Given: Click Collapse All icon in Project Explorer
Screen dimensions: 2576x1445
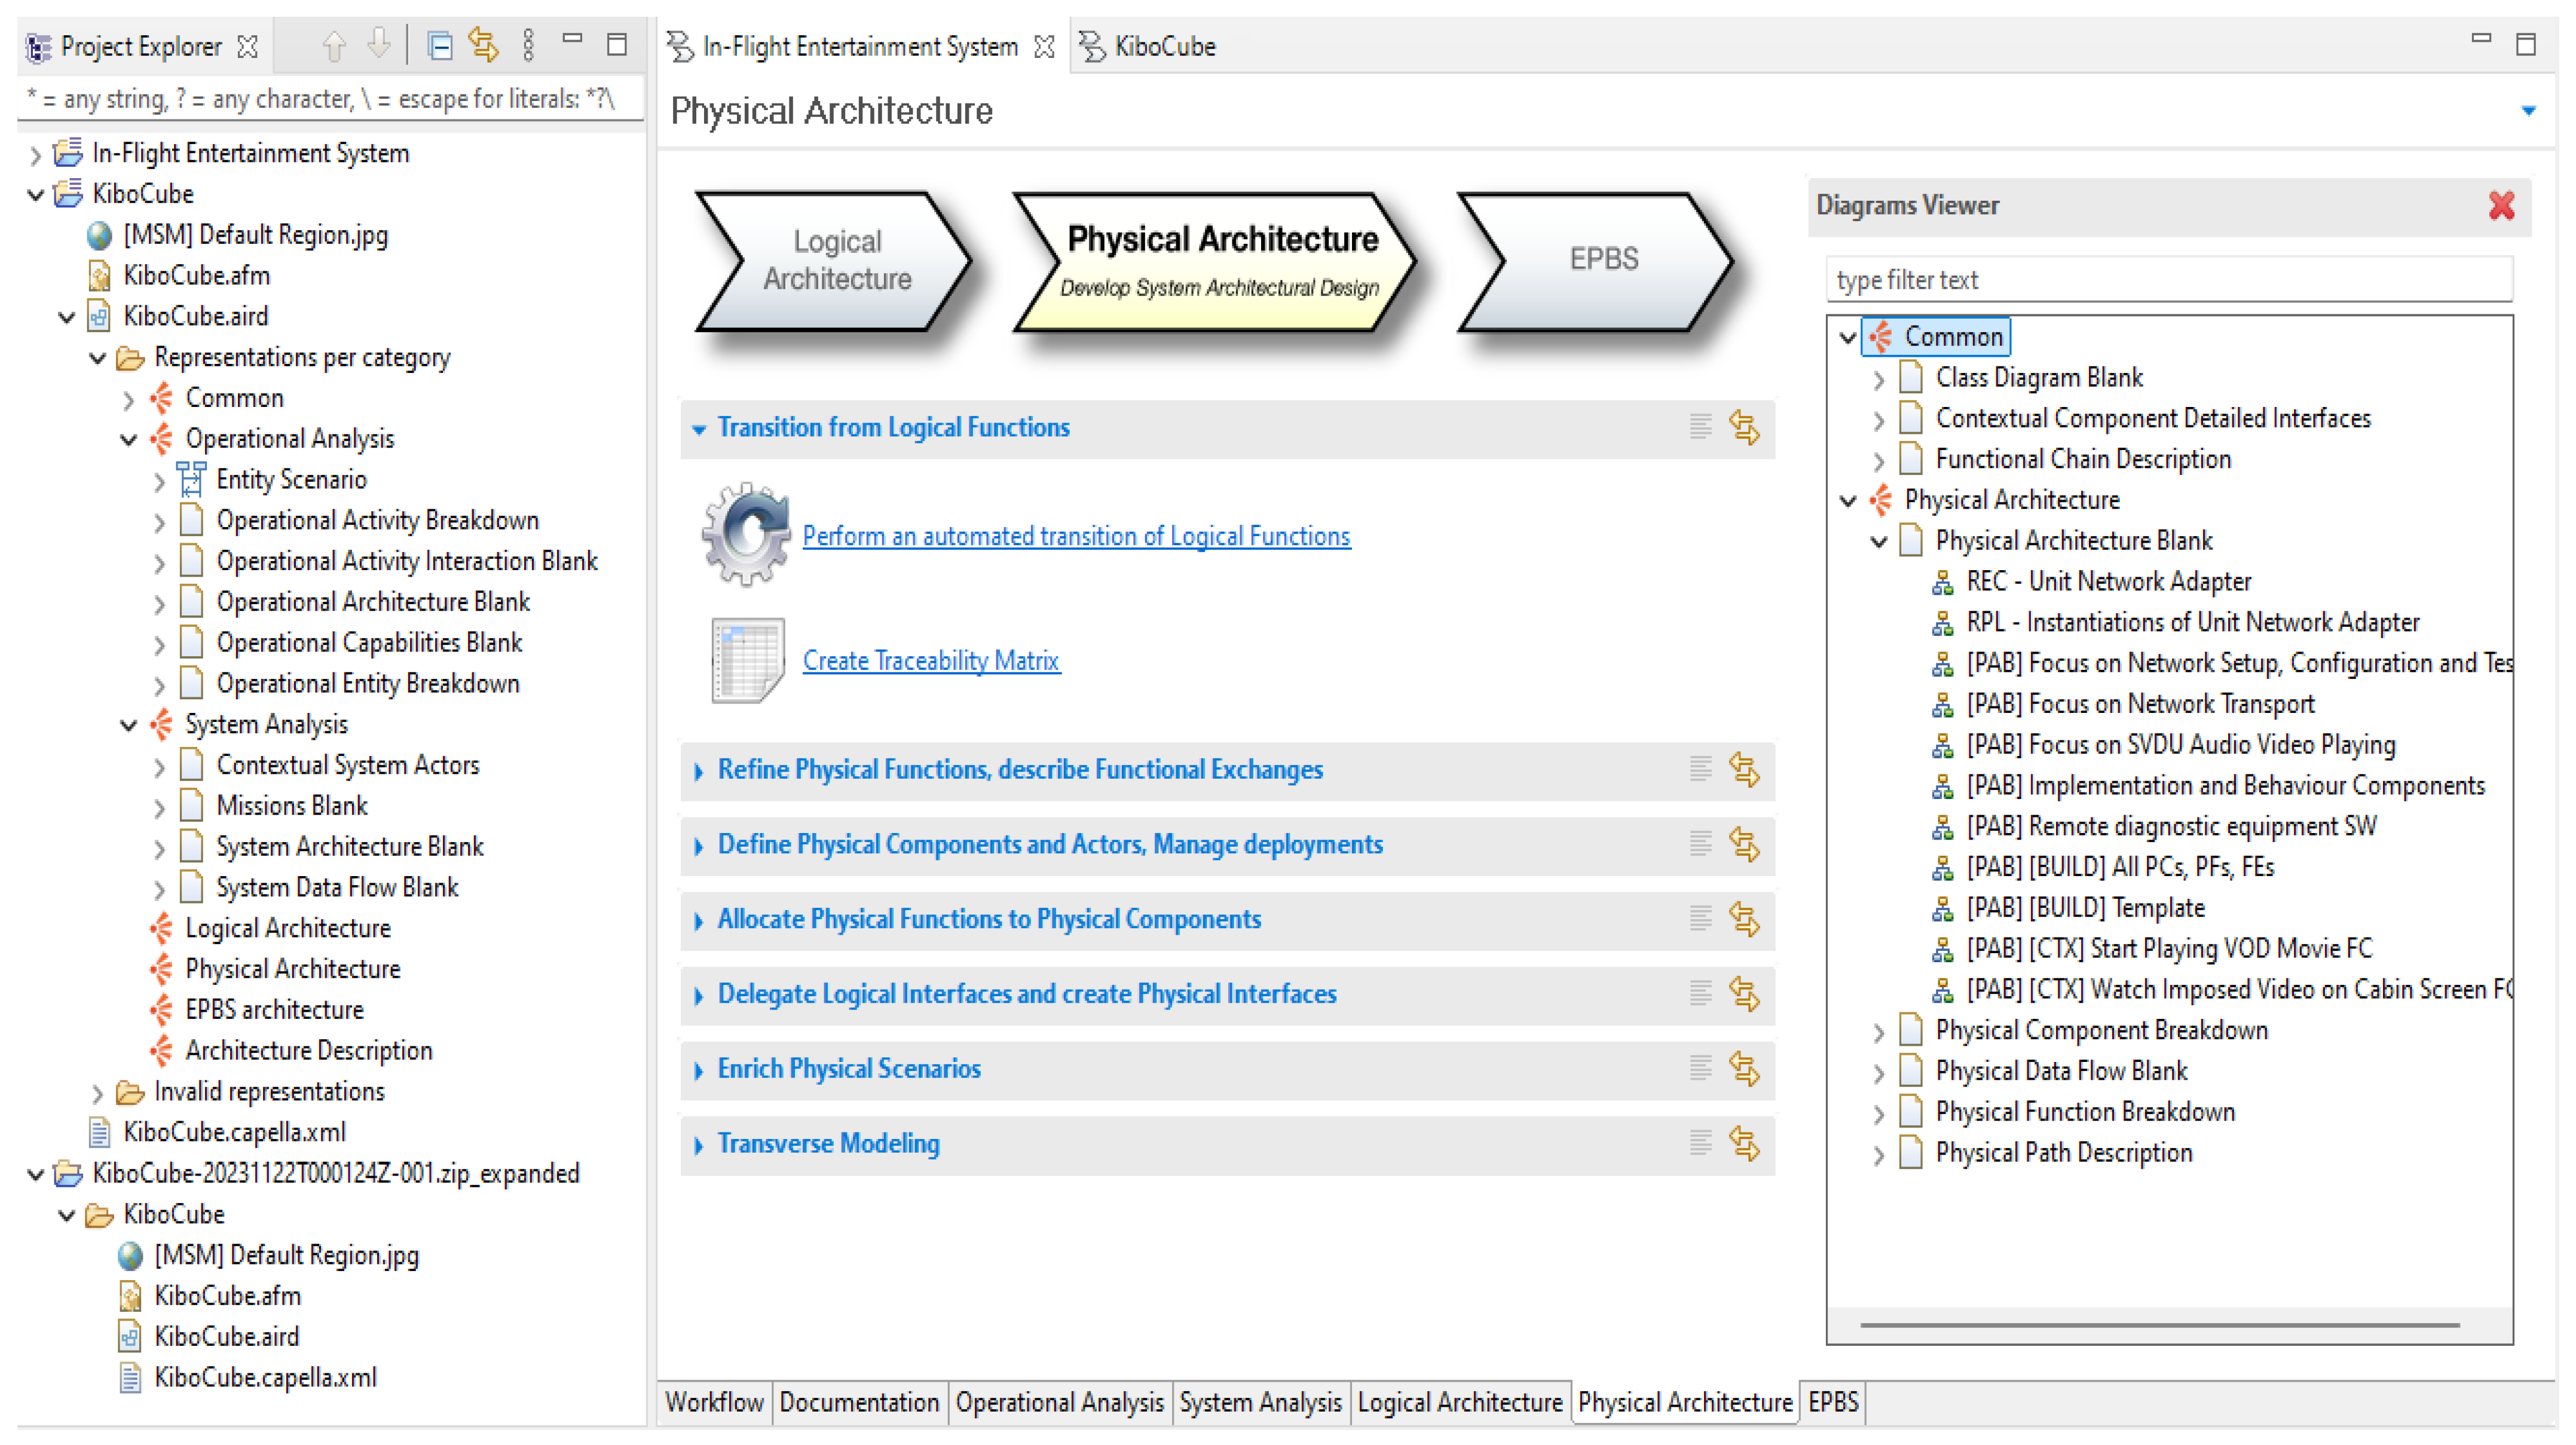Looking at the screenshot, I should (x=439, y=45).
